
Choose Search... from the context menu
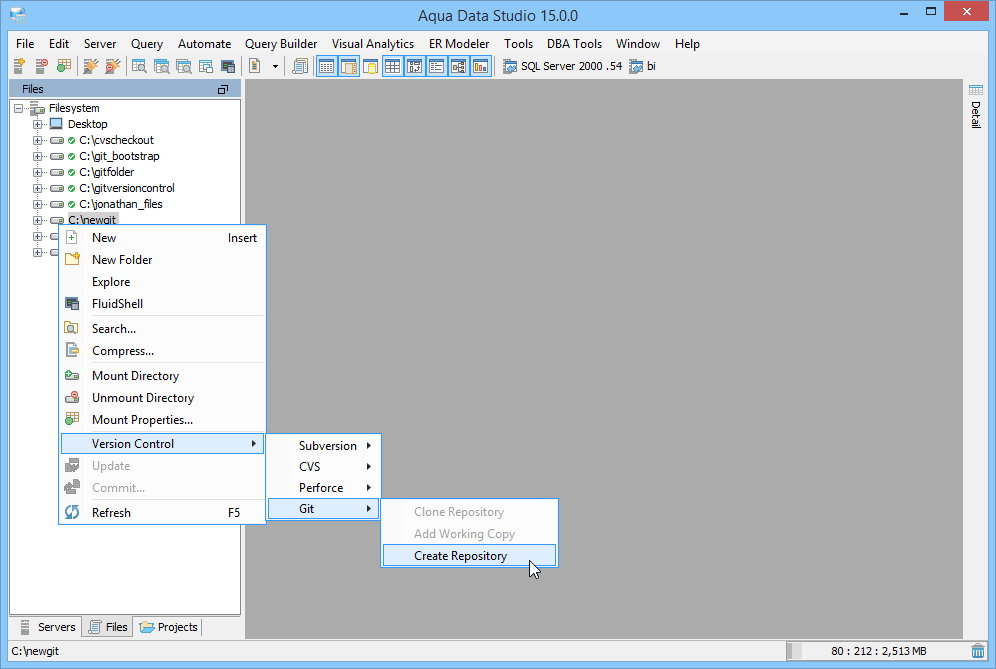162,328
